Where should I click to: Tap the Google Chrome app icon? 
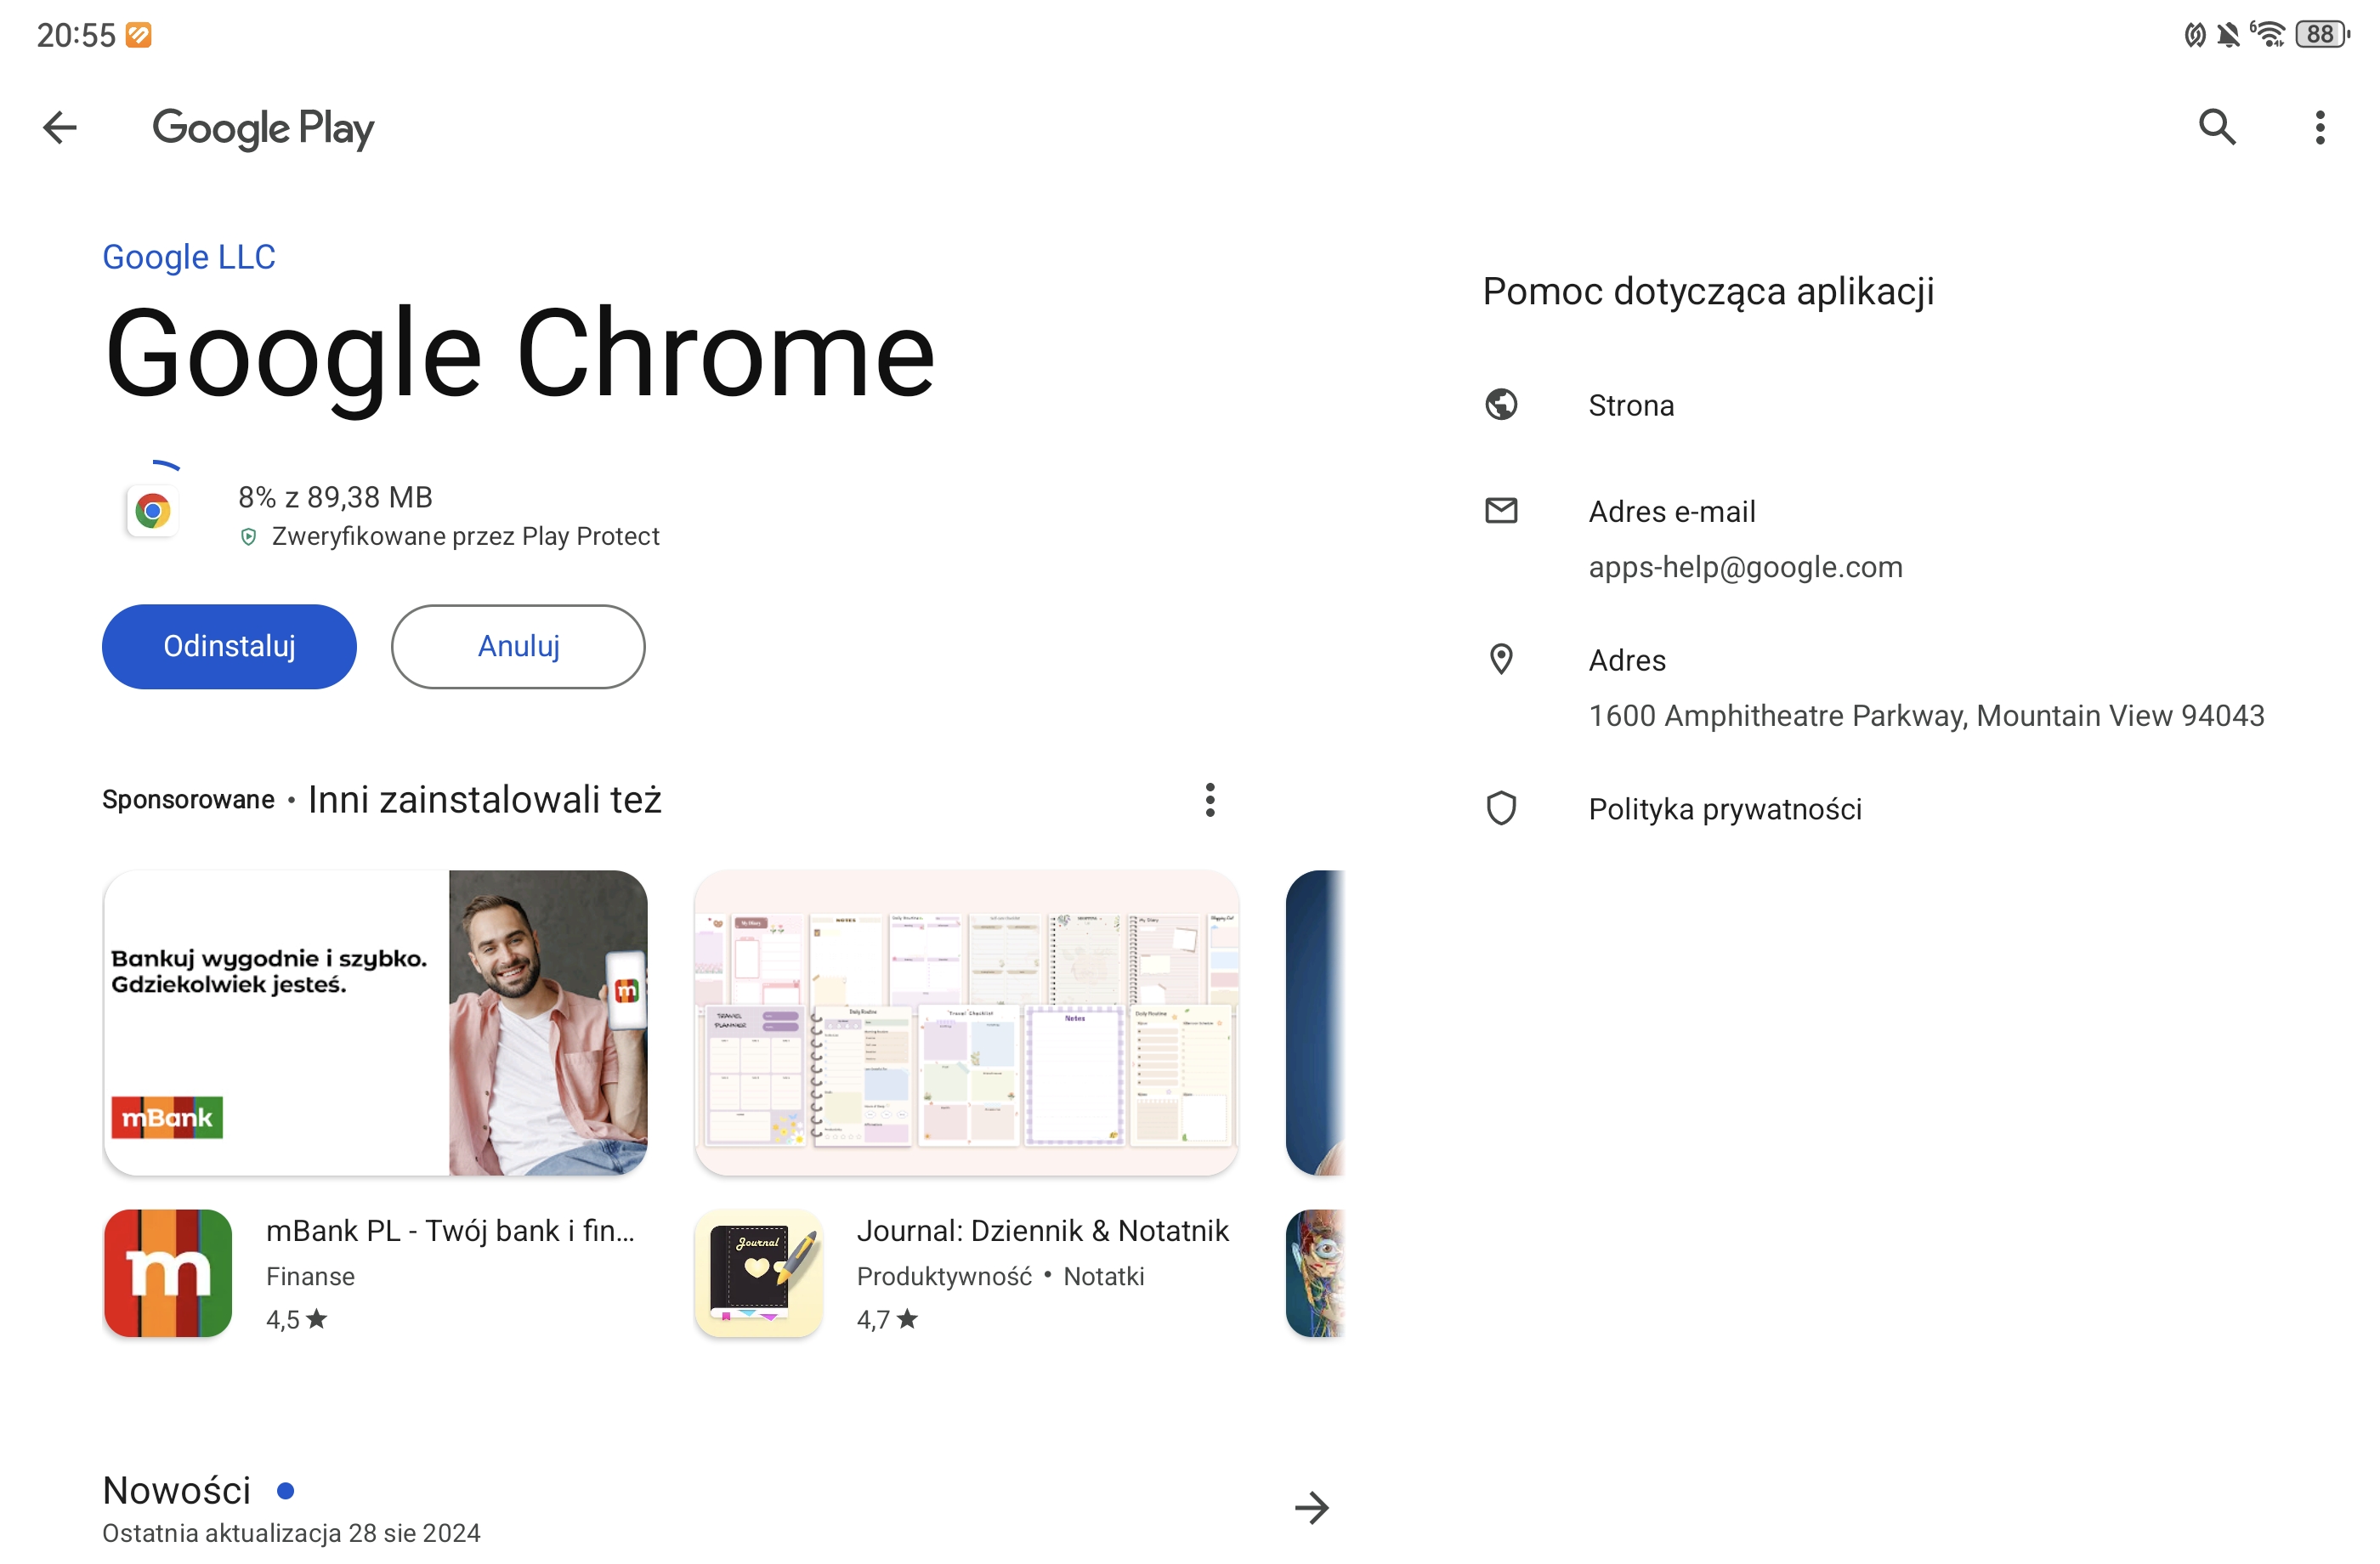point(153,511)
